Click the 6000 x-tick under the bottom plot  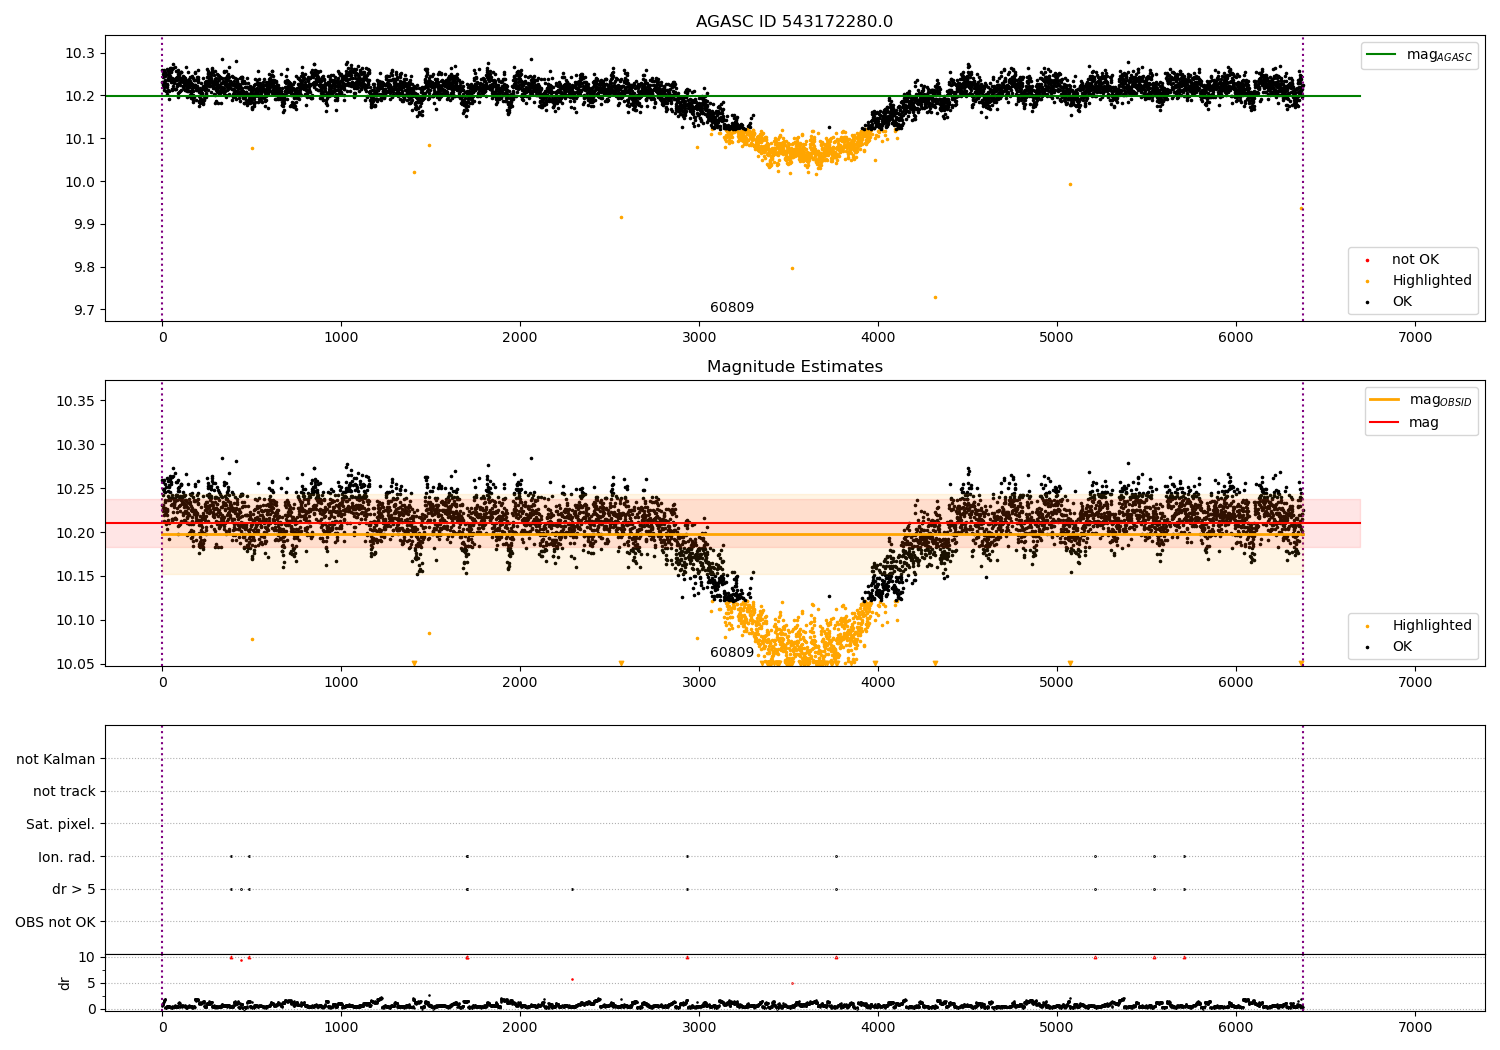tap(1235, 1028)
